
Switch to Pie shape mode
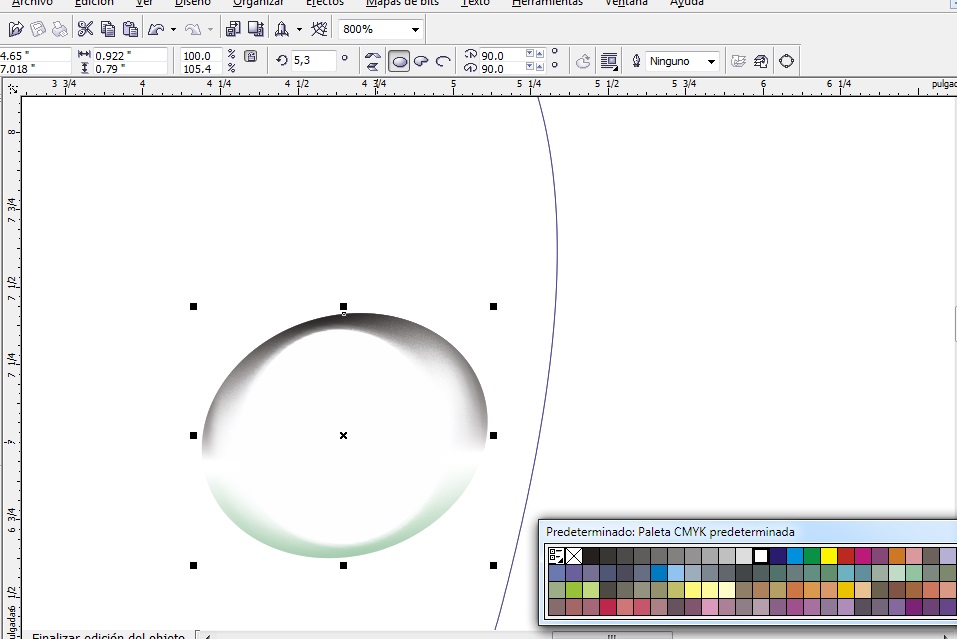[x=421, y=61]
